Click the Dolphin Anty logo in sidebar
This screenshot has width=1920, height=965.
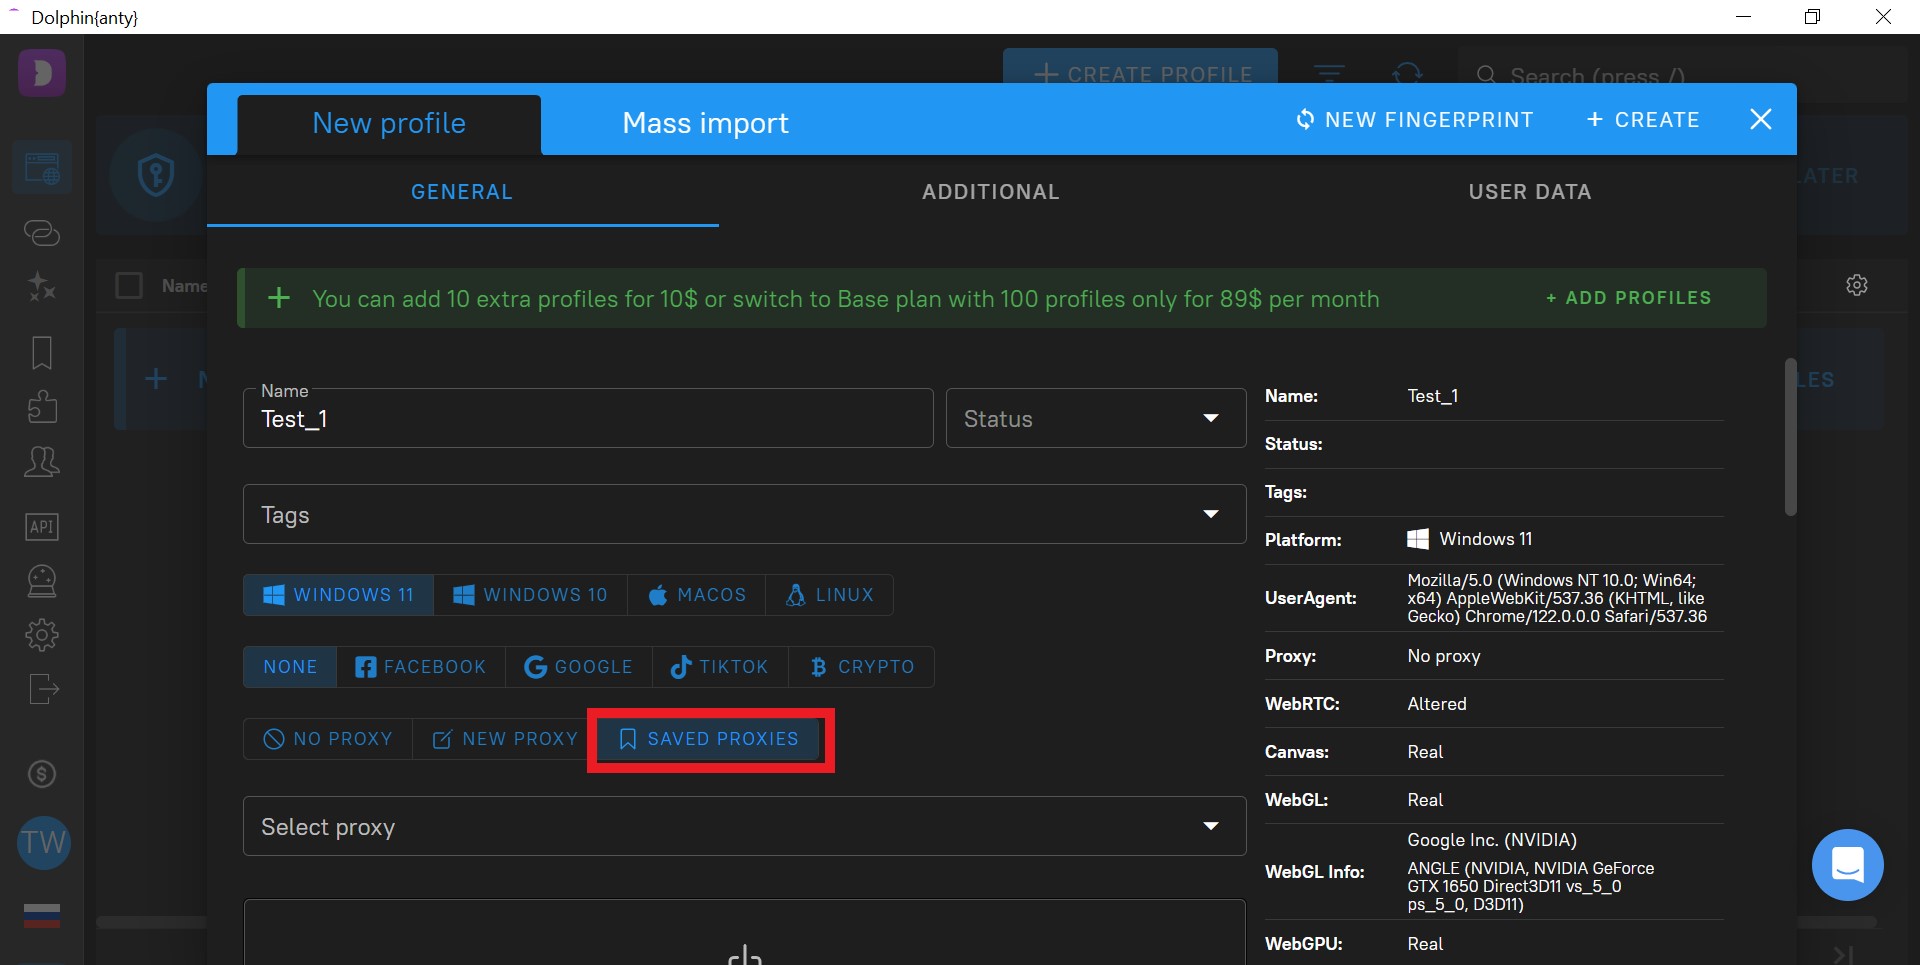tap(42, 73)
